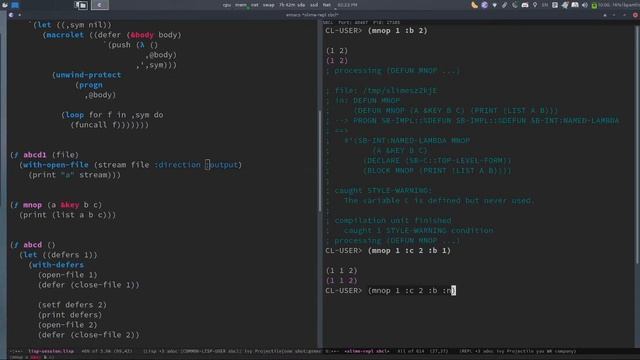Click the echo area at the bottom of Emacs

coord(320,357)
